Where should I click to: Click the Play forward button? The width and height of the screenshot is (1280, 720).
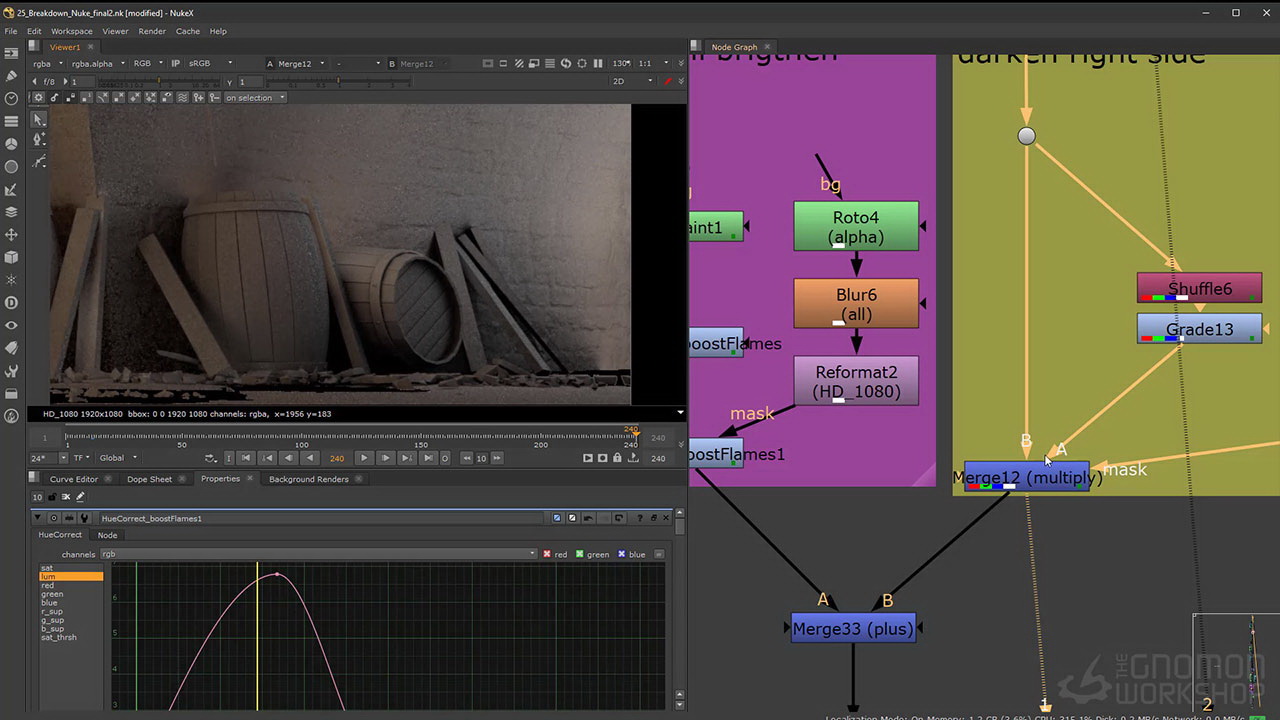tap(363, 458)
